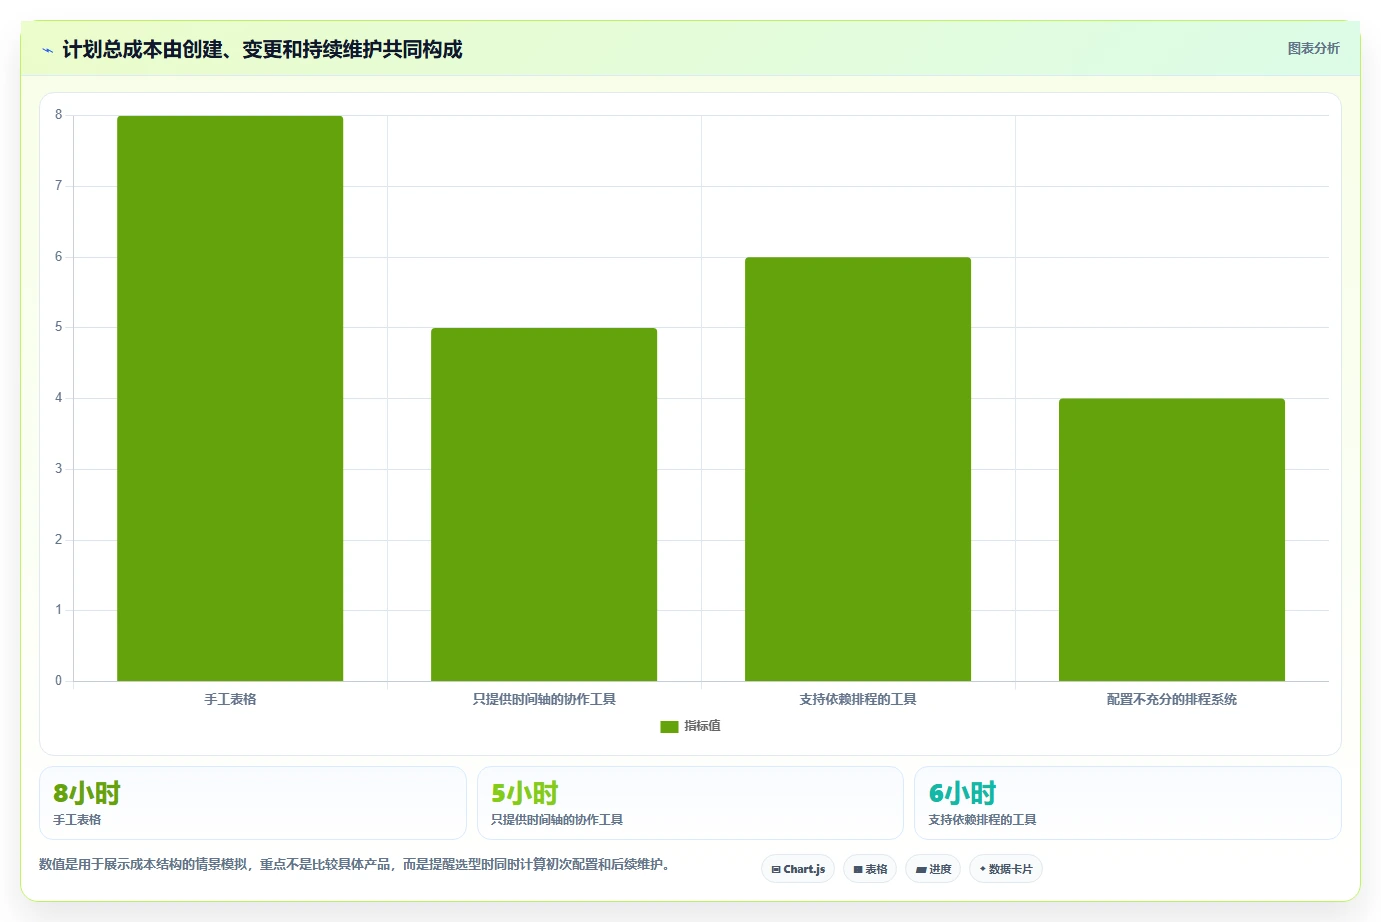Click the chart title 计划总成本由创建、变更和持续维护共同构成
1381x922 pixels.
tap(262, 49)
